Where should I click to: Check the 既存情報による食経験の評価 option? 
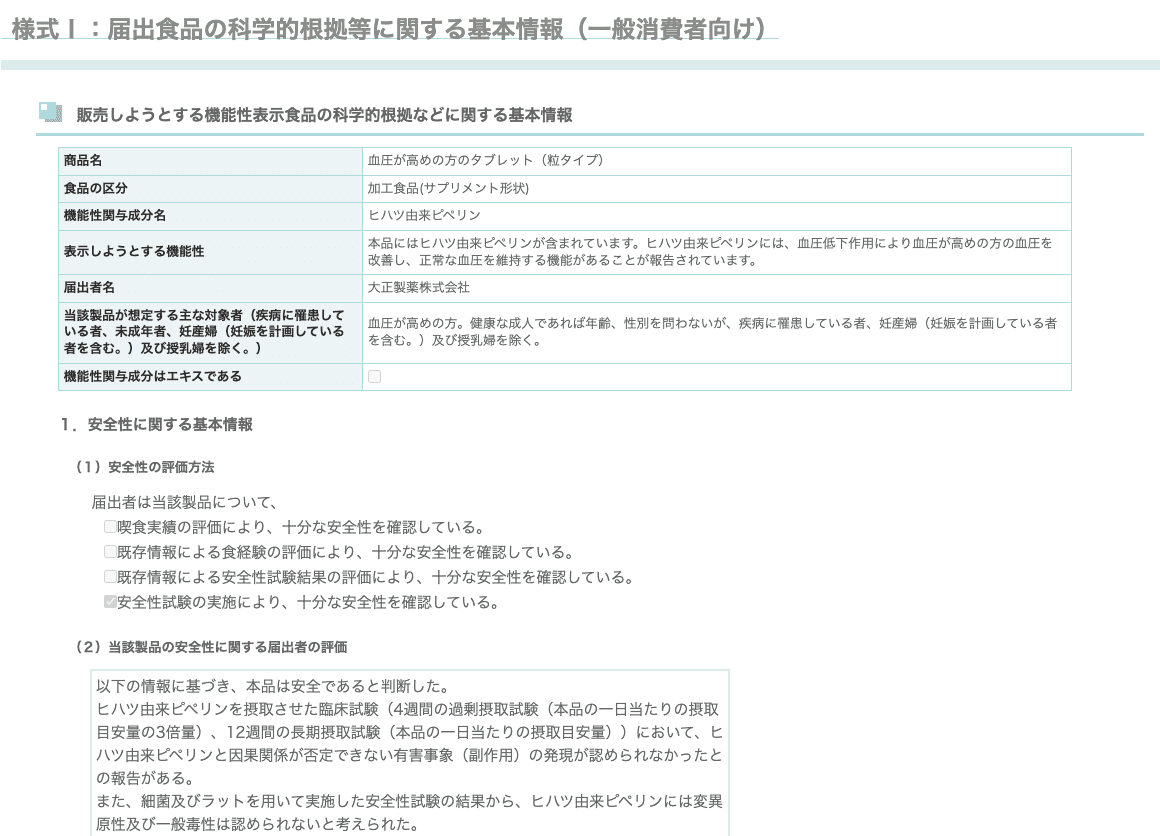110,552
